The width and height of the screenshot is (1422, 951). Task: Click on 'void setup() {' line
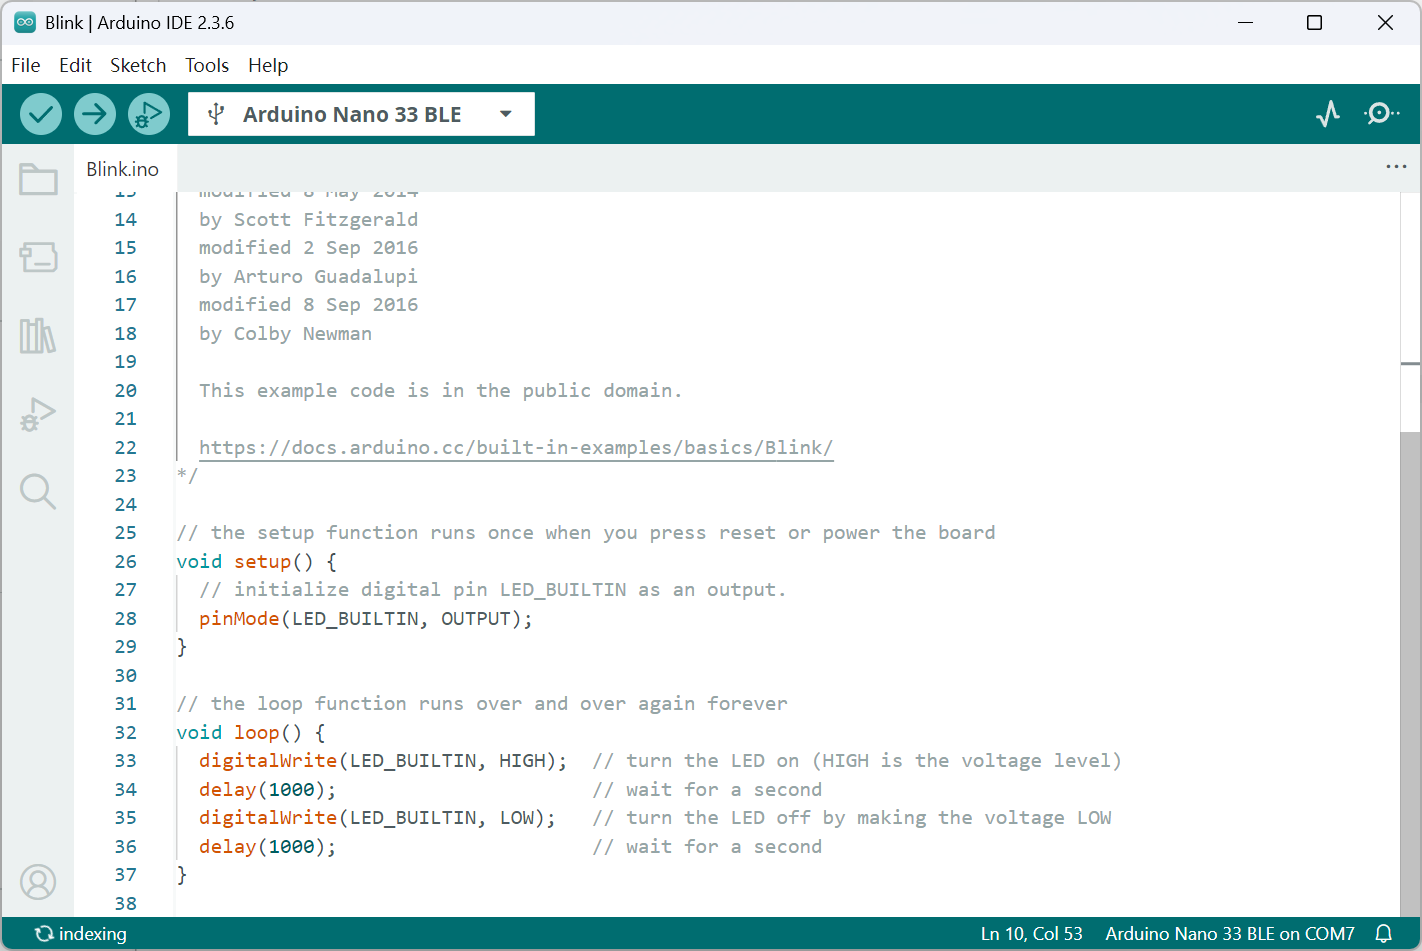coord(257,562)
